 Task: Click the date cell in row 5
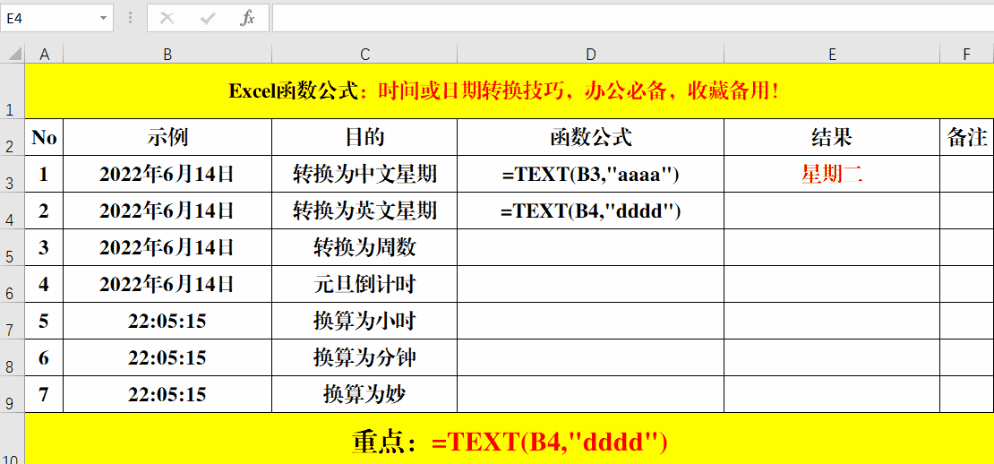tap(167, 248)
